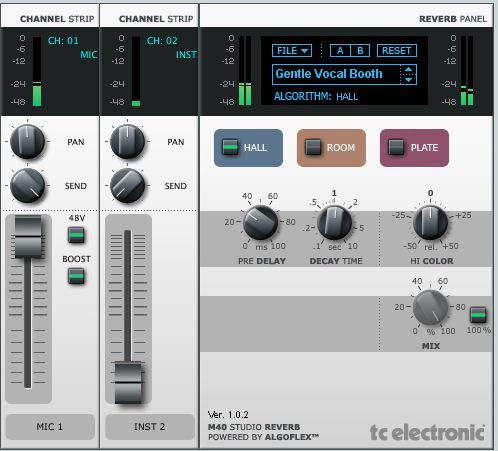498x451 pixels.
Task: Click the CH: 01 display text
Action: tap(63, 41)
